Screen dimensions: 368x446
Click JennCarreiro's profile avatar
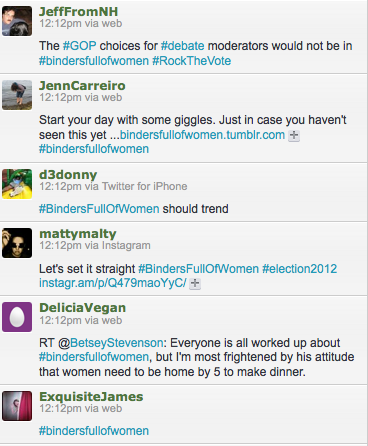click(17, 95)
